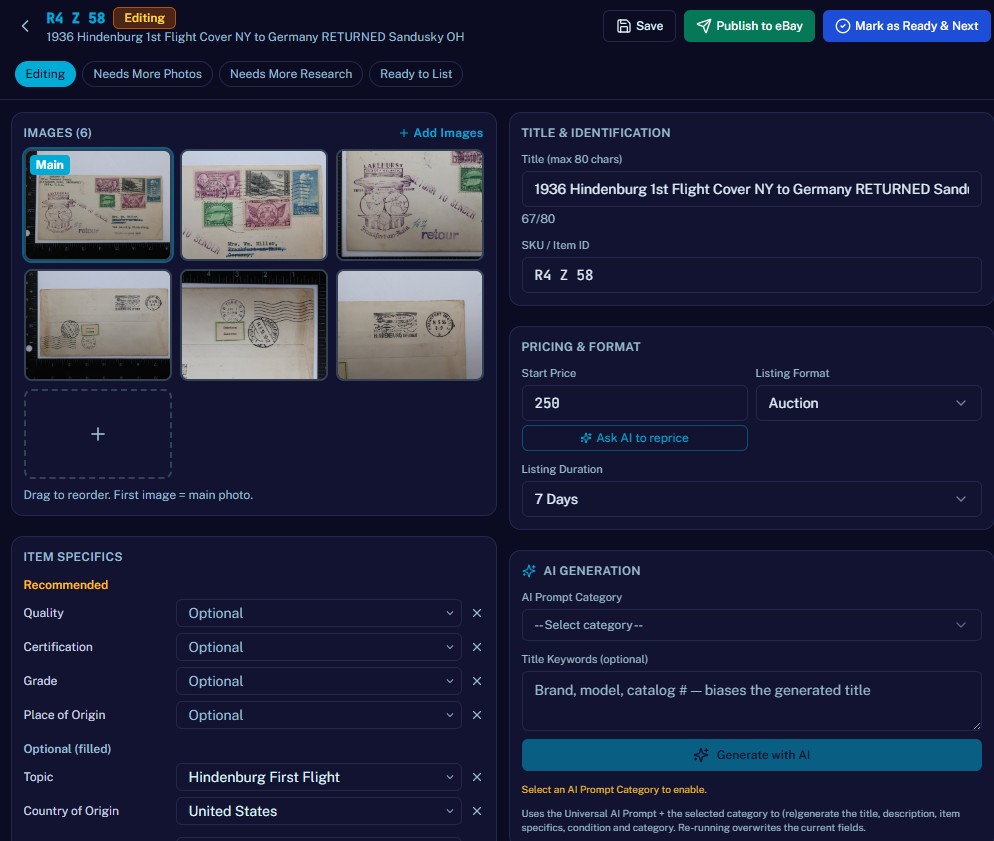Open the Certification dropdown
Screen dimensions: 994x841
click(319, 647)
